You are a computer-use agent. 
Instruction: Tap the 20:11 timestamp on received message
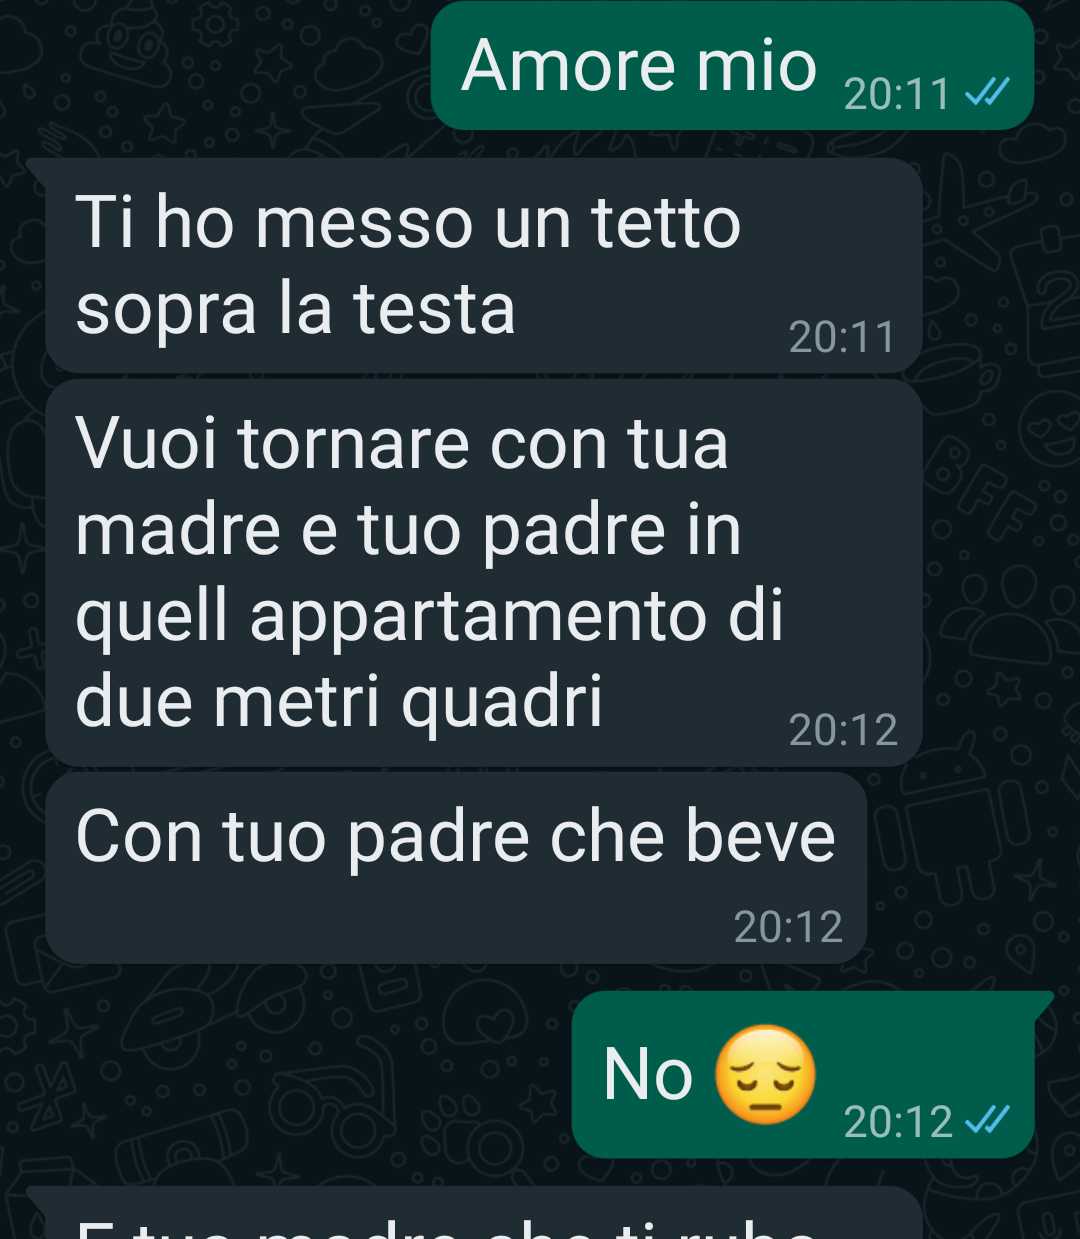(842, 337)
